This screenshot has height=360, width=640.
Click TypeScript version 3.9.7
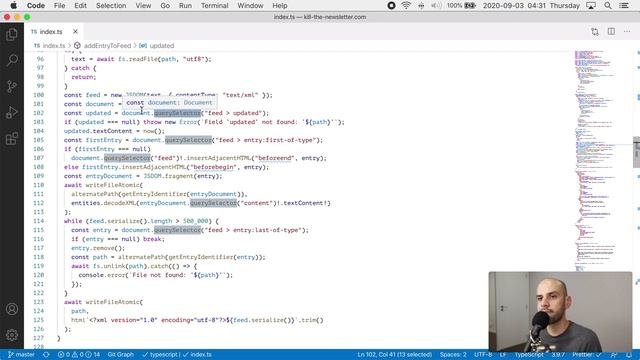point(558,355)
